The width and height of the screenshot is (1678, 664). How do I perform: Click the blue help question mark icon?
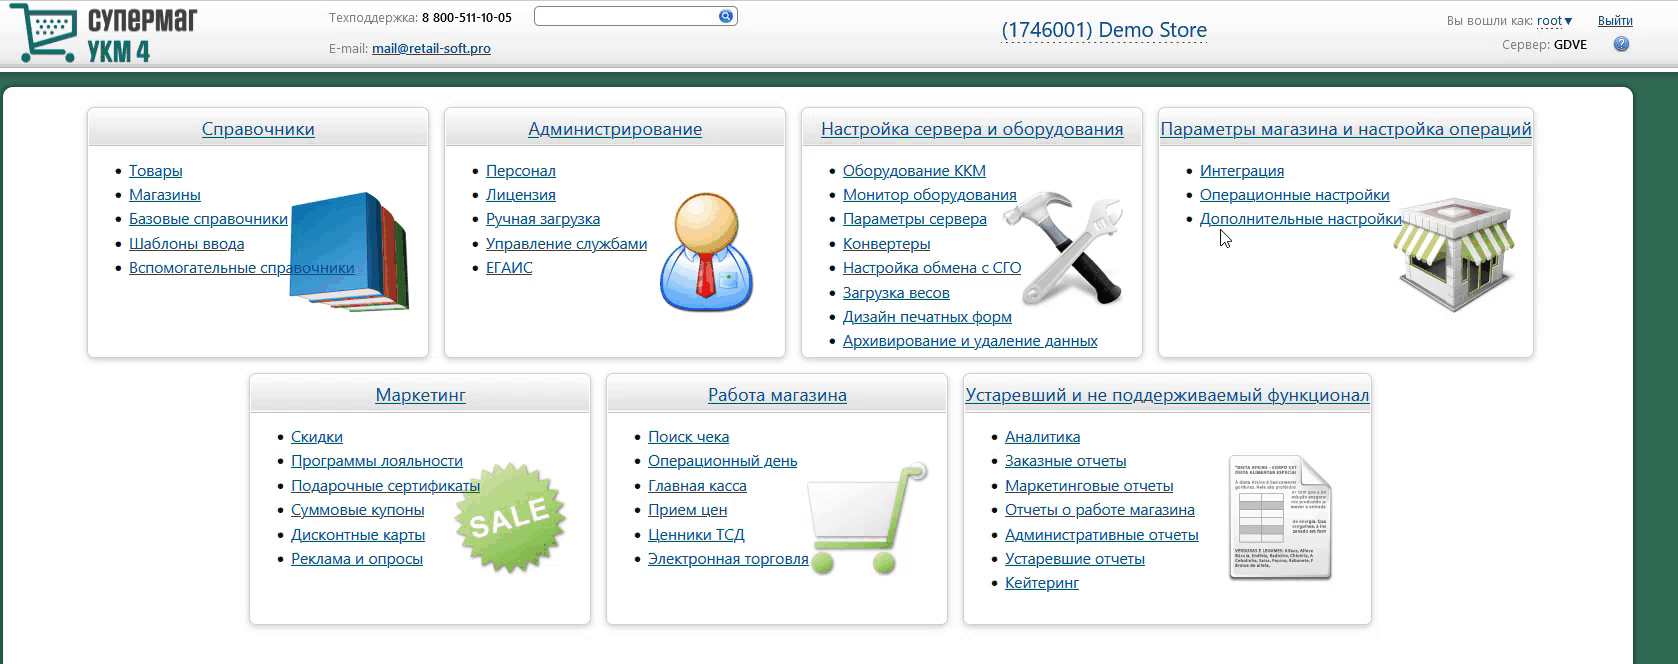click(1621, 45)
